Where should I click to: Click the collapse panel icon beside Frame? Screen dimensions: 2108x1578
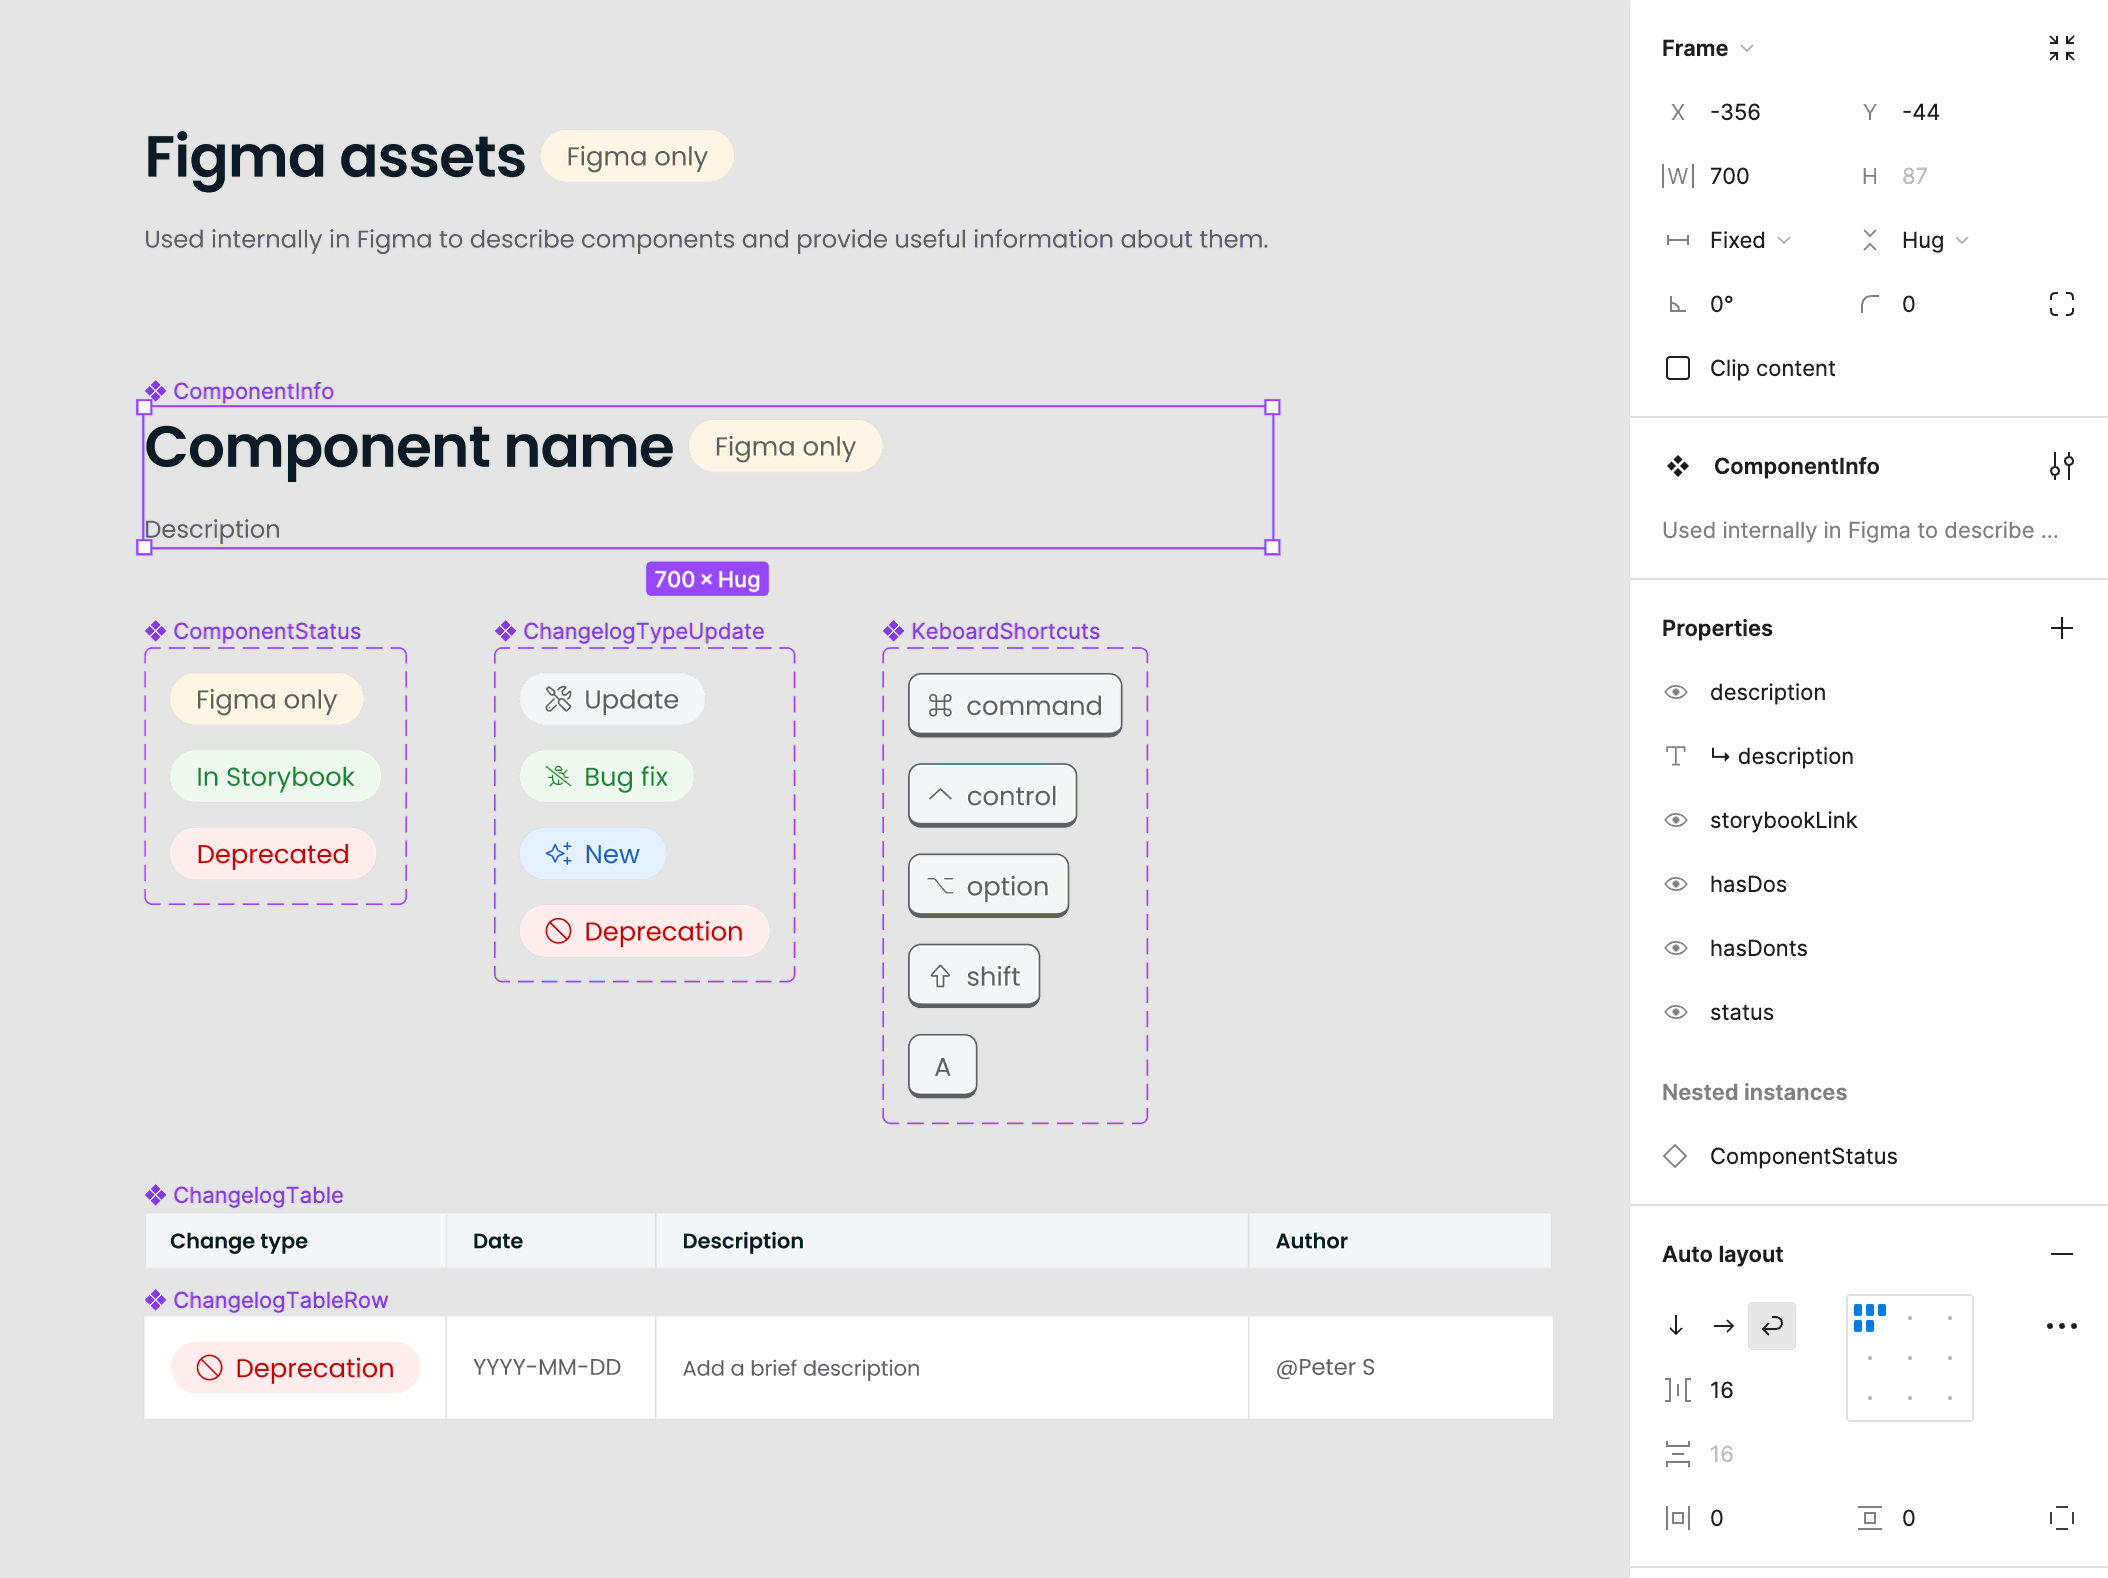[2061, 48]
